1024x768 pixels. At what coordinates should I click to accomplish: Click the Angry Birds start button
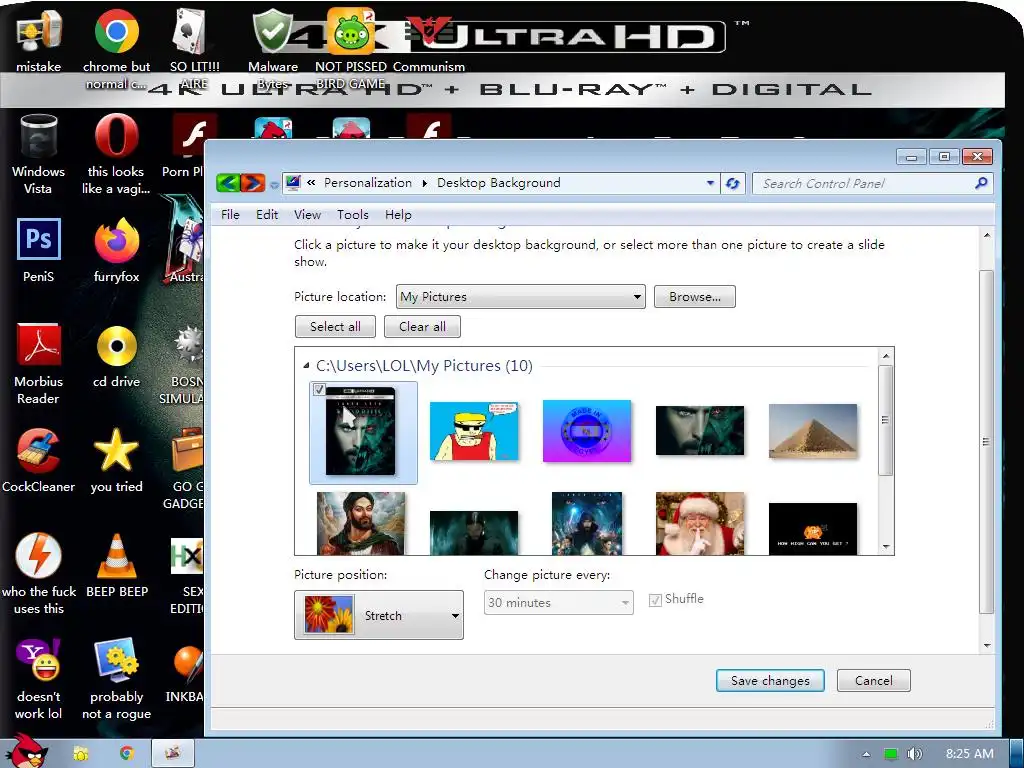pos(29,752)
